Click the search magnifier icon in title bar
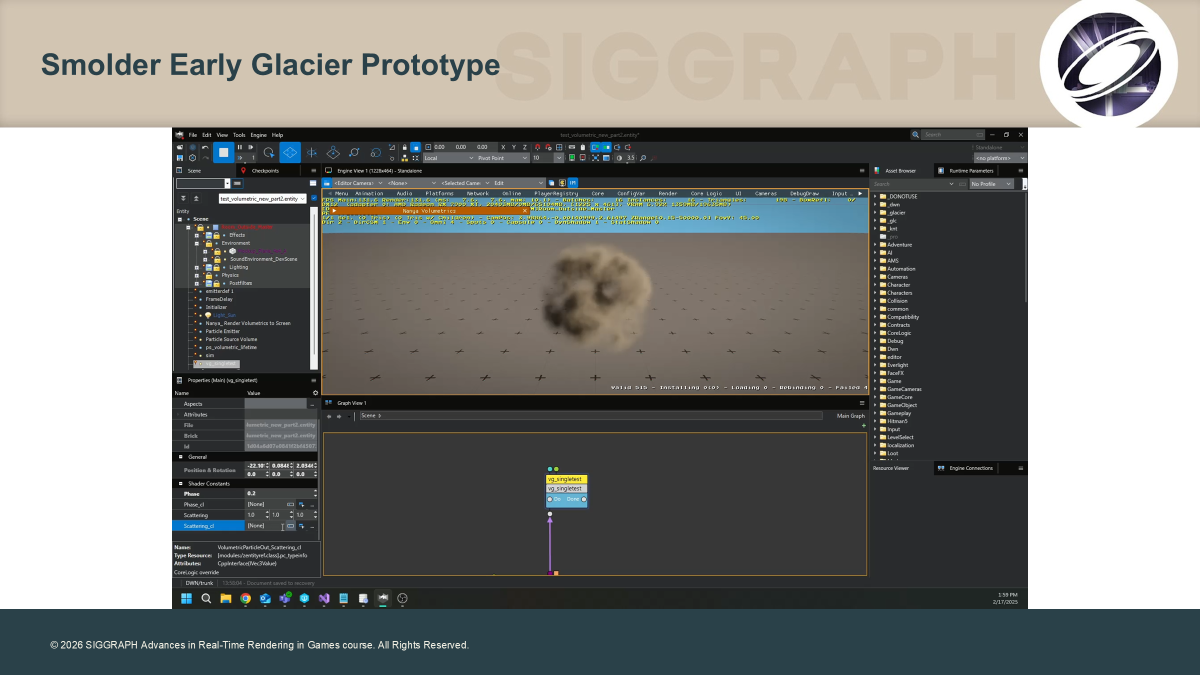Image resolution: width=1200 pixels, height=675 pixels. 915,134
